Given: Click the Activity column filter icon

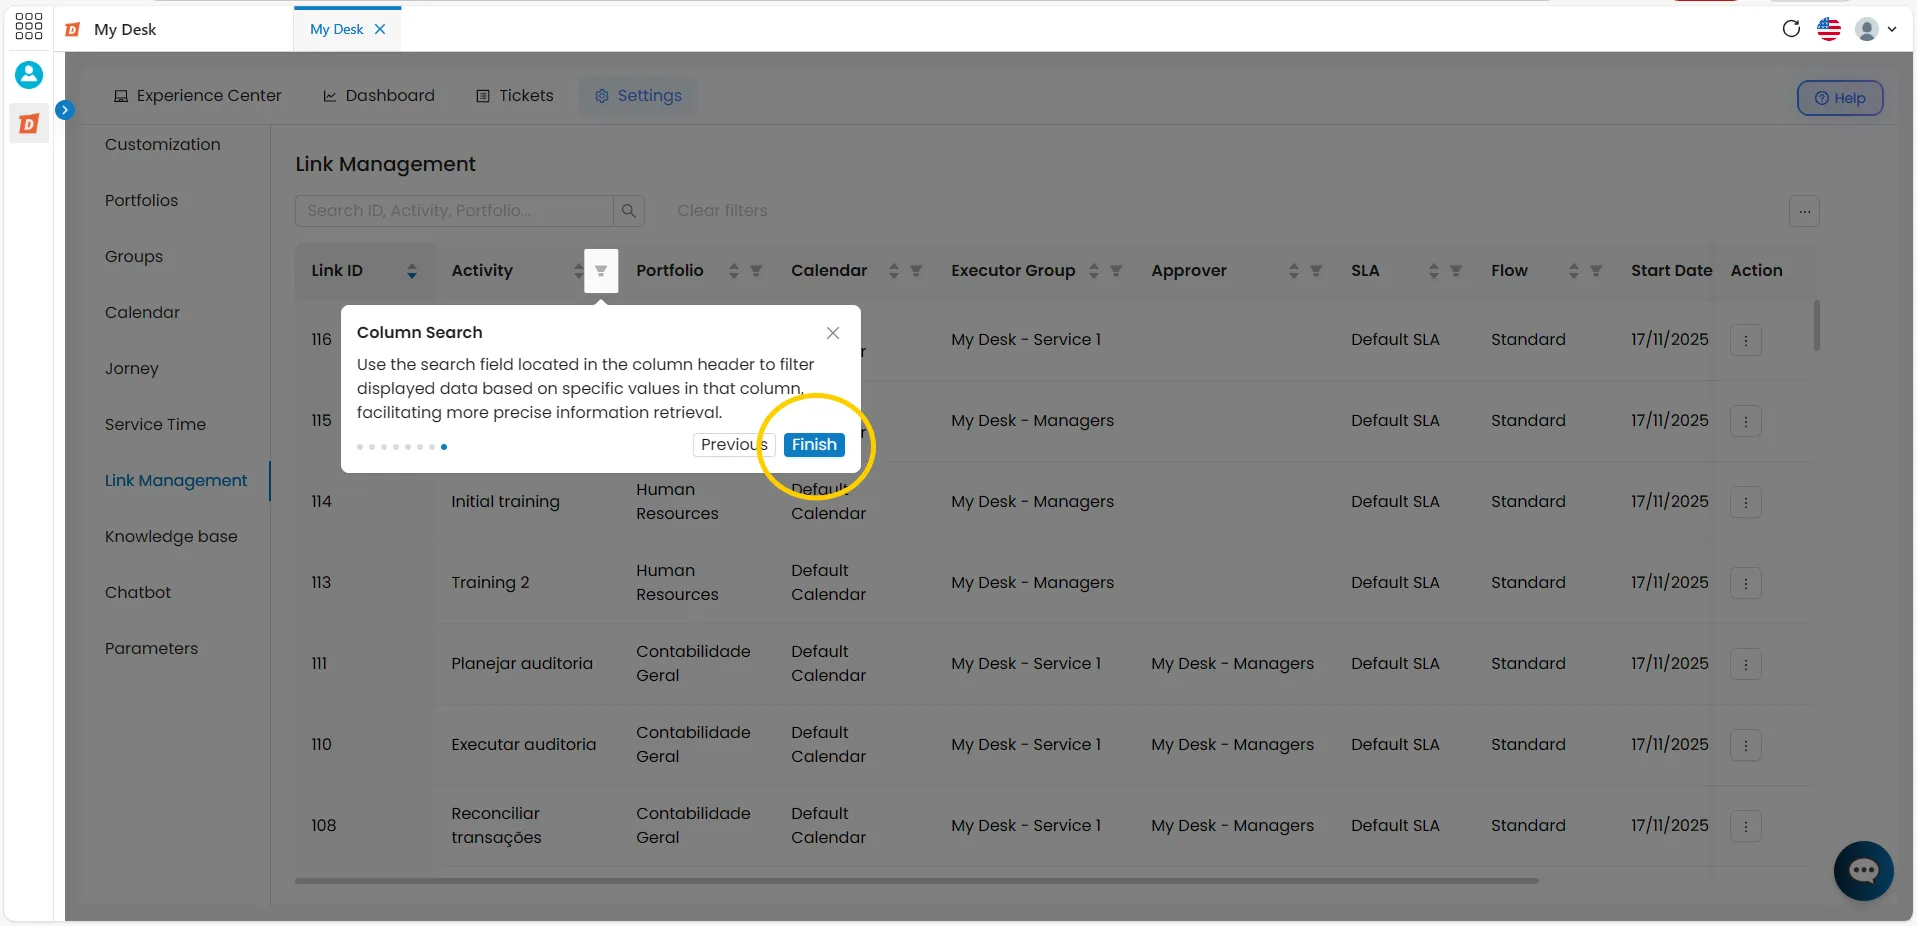Looking at the screenshot, I should pos(601,271).
